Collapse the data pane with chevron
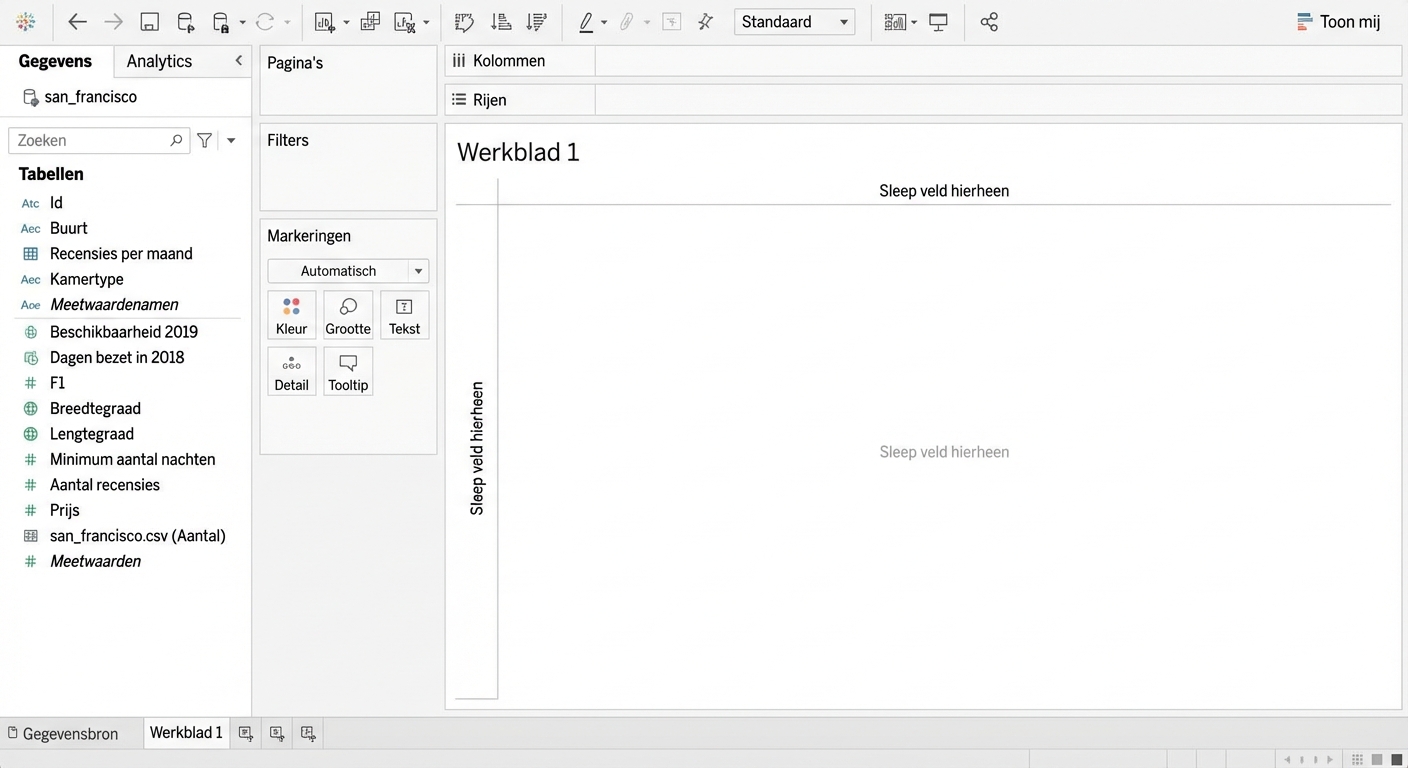This screenshot has height=768, width=1408. [x=238, y=61]
